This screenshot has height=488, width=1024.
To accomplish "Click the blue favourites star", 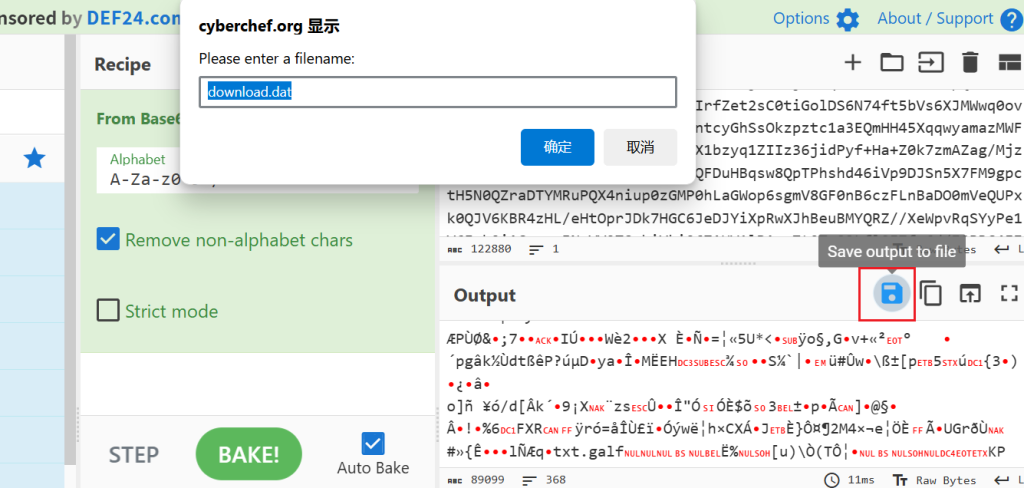I will coord(35,157).
